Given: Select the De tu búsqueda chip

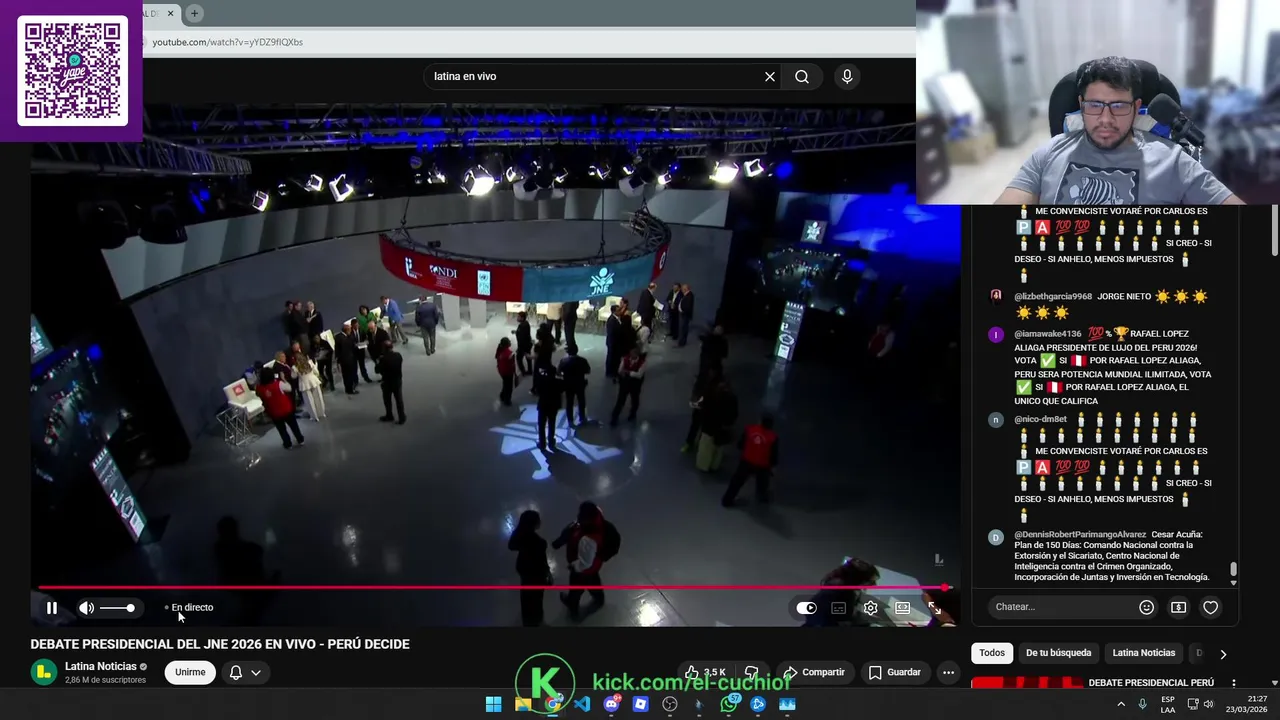Looking at the screenshot, I should click(x=1058, y=653).
